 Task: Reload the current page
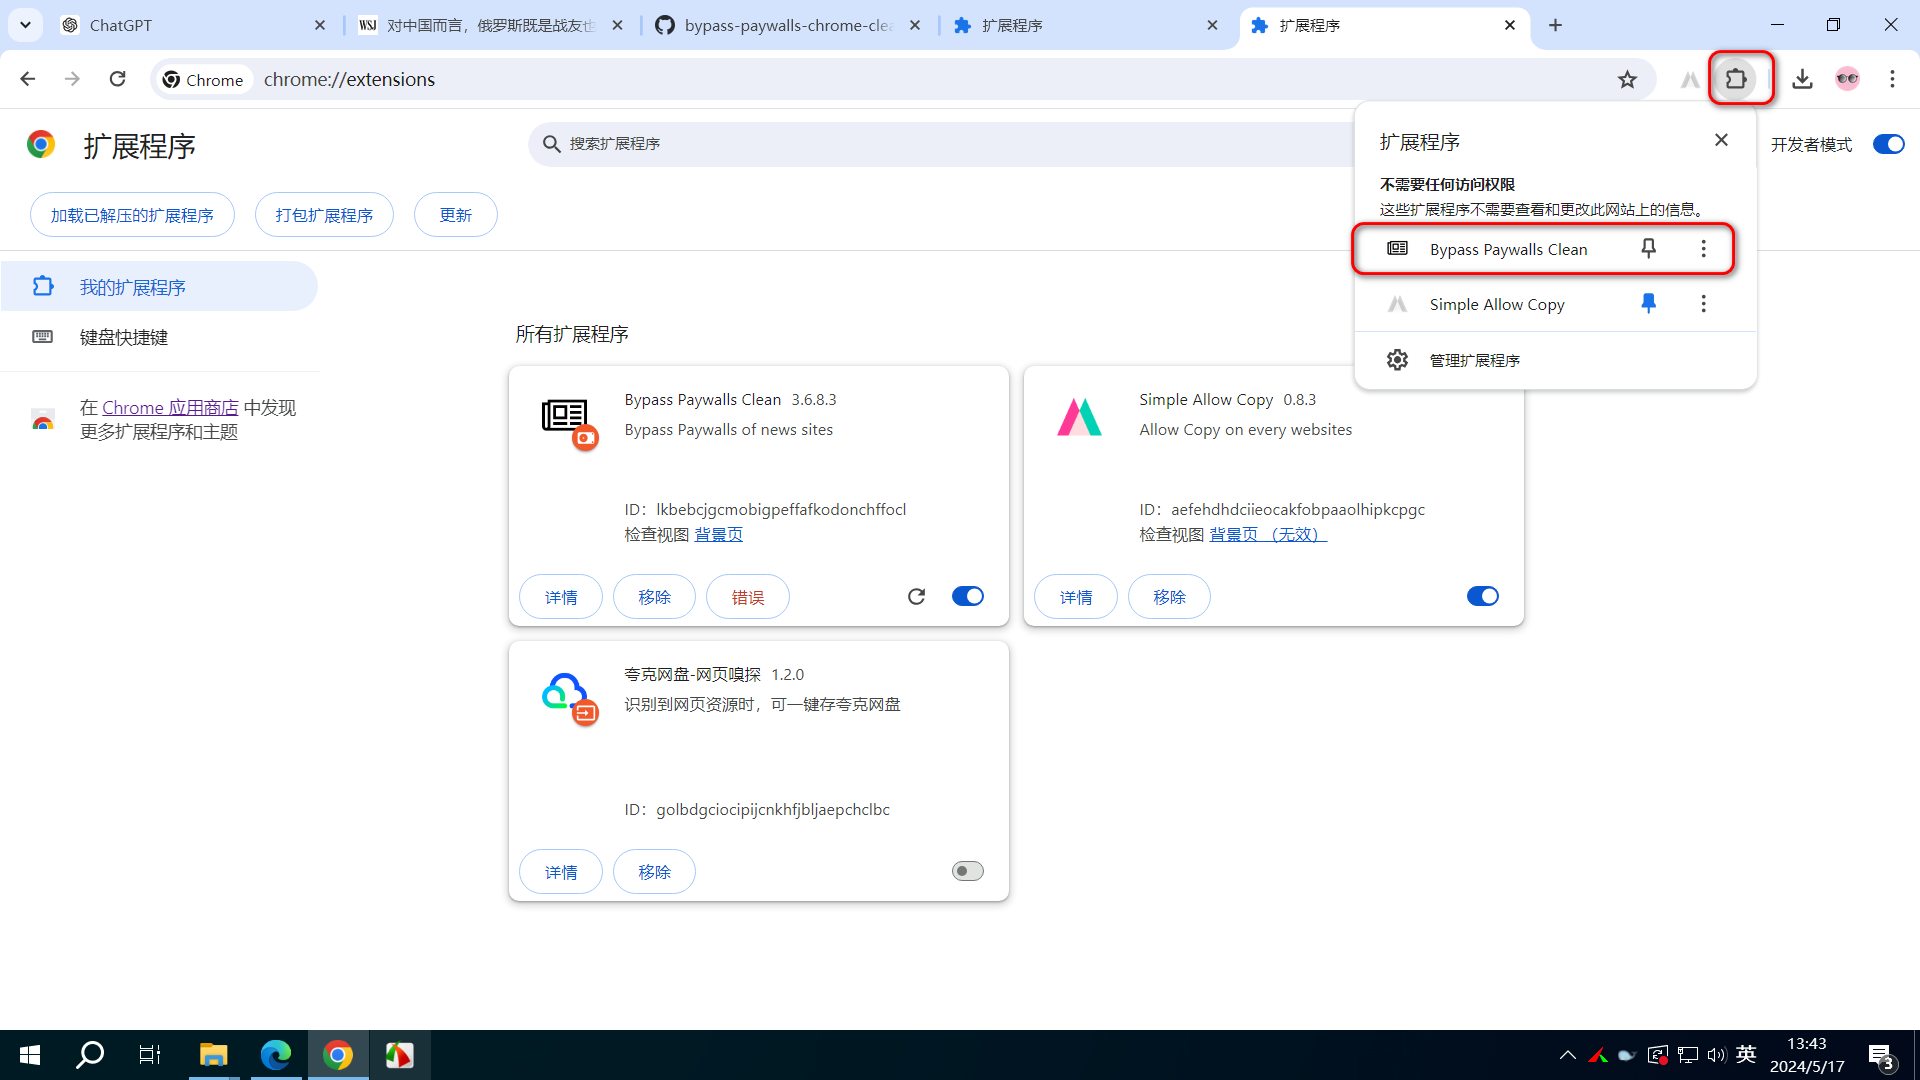point(118,79)
